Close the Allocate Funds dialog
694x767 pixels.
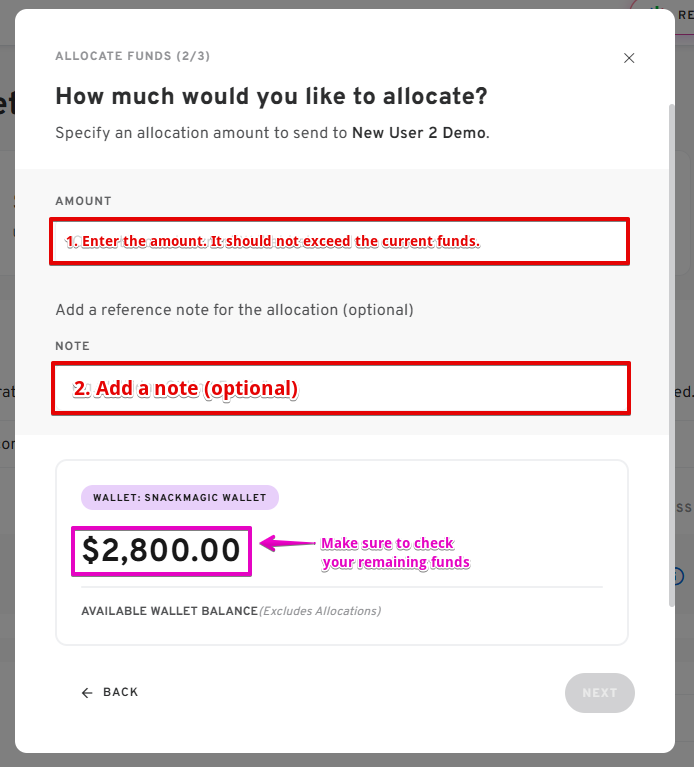click(629, 58)
